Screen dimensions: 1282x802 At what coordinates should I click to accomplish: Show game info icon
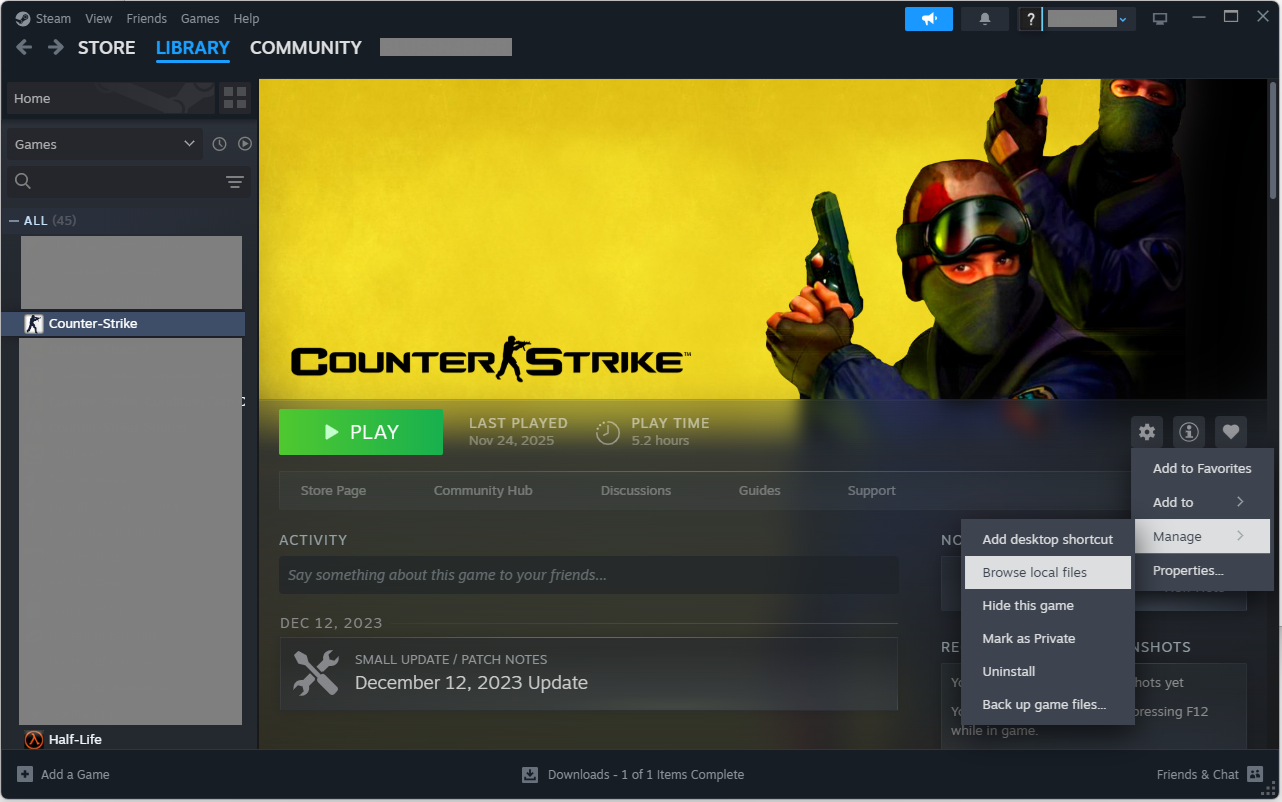coord(1189,432)
